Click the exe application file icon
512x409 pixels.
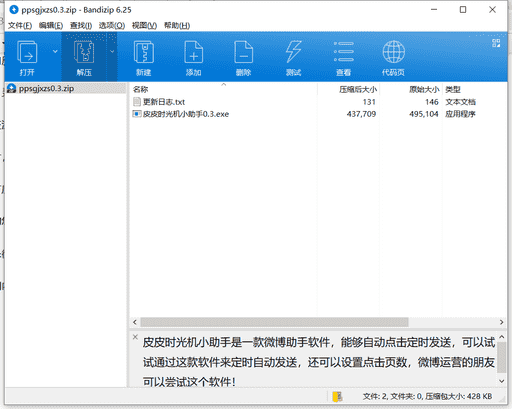click(137, 114)
